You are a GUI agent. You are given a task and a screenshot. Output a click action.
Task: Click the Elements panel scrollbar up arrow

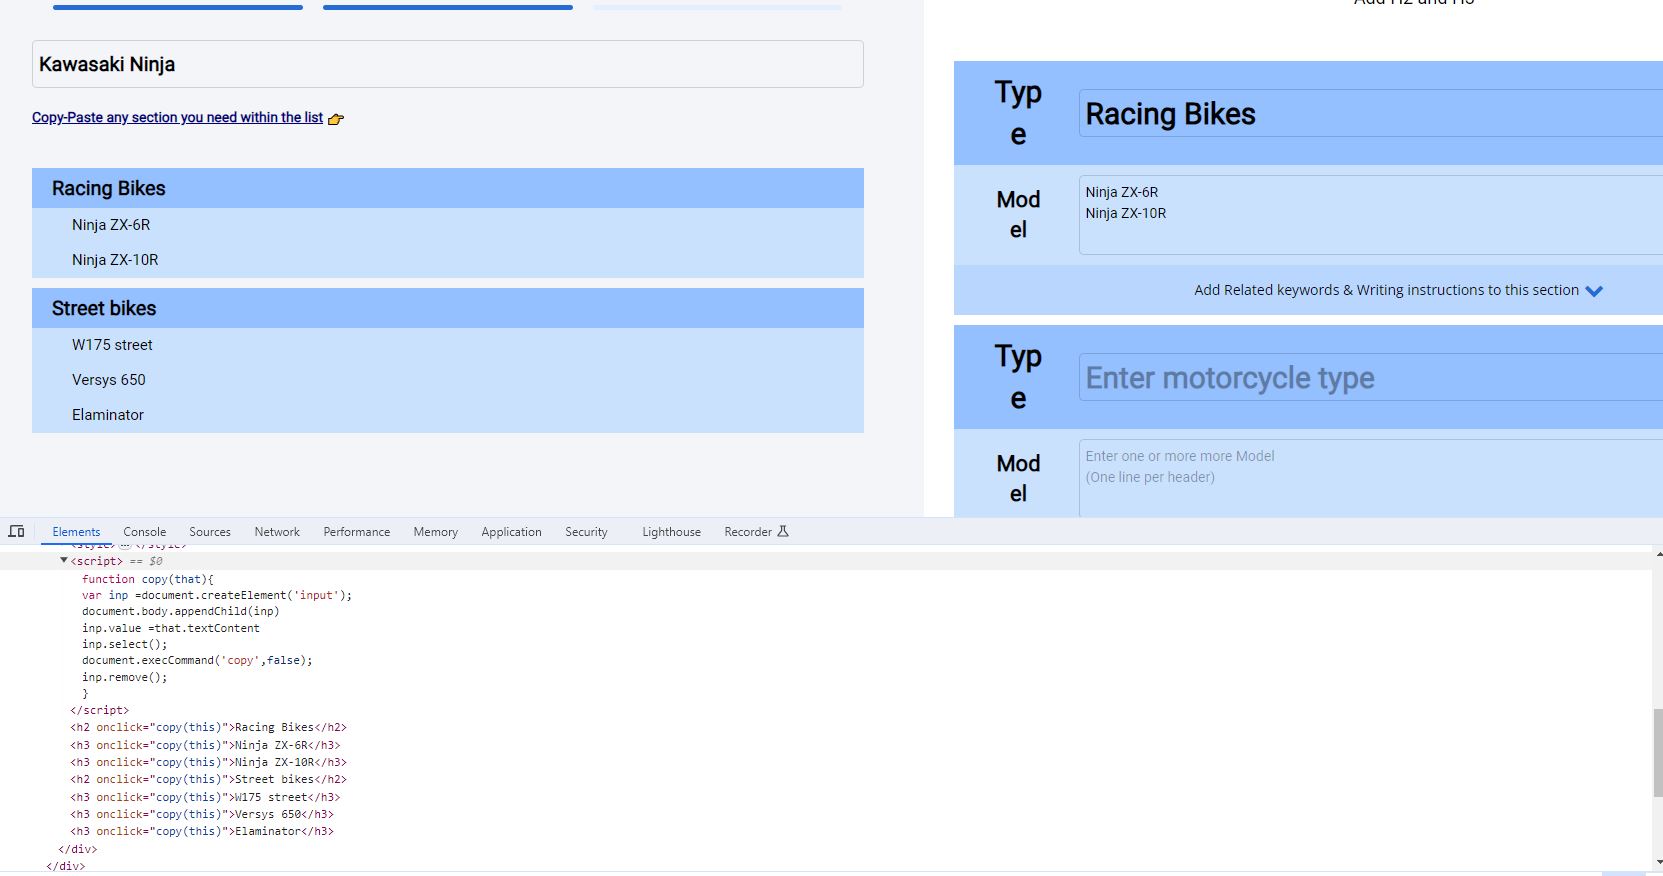(x=1657, y=553)
